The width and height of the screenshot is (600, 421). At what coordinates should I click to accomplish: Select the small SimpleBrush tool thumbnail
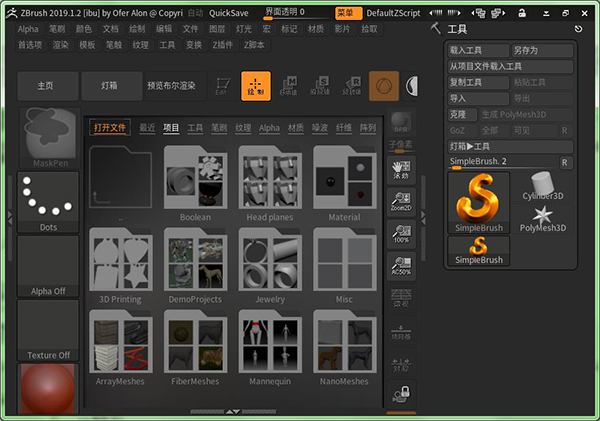tap(479, 251)
